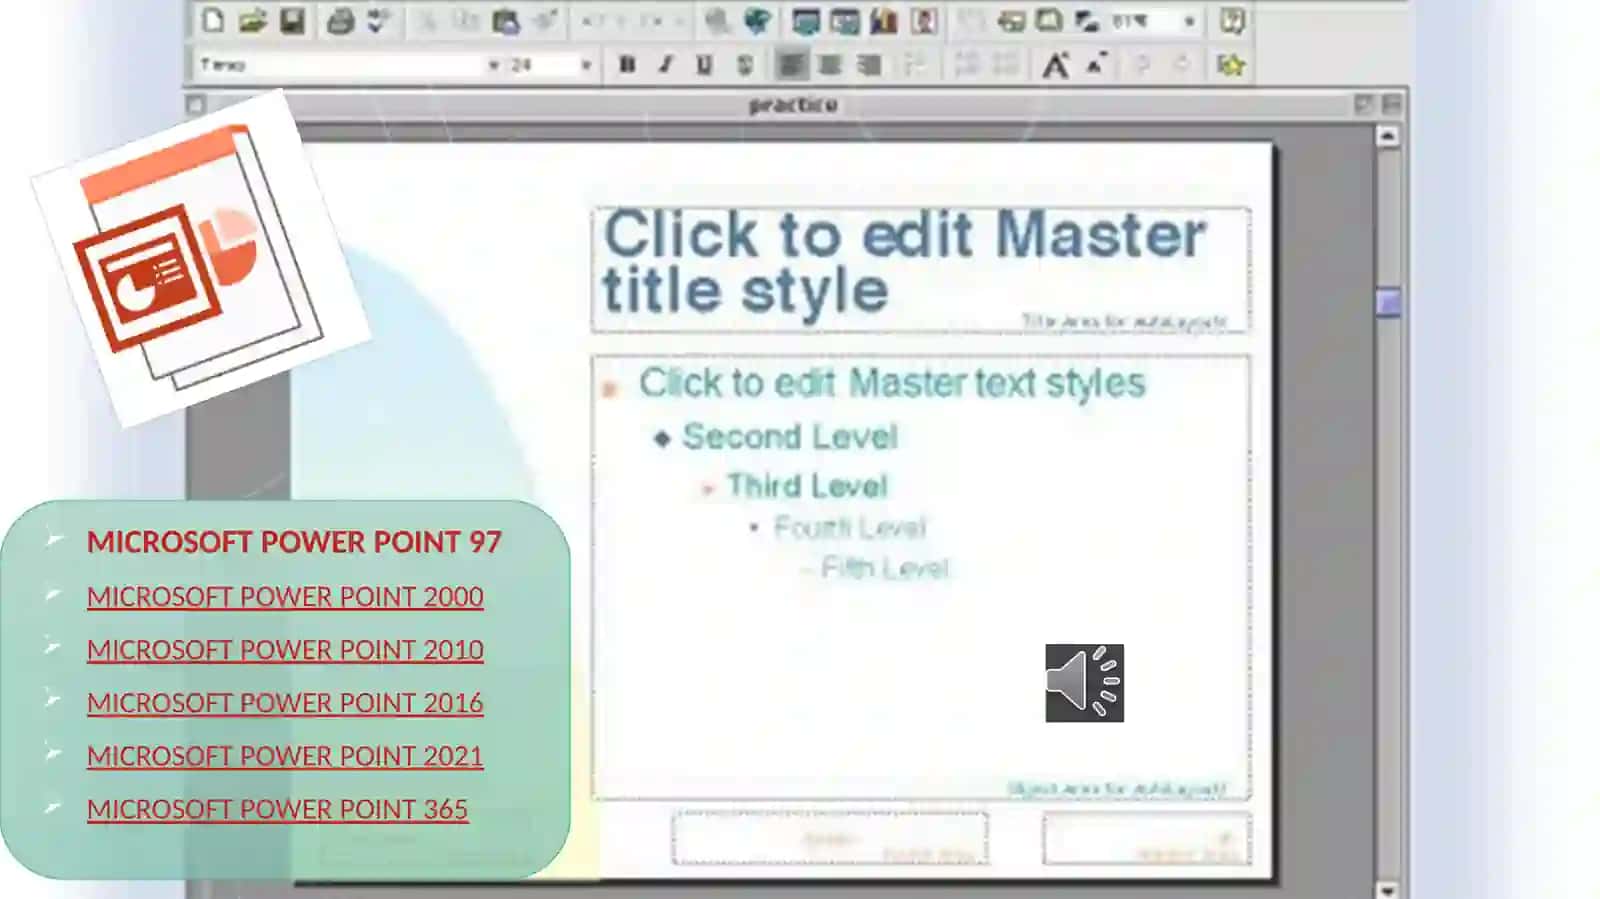Open the font name dropdown arrow

[494, 65]
